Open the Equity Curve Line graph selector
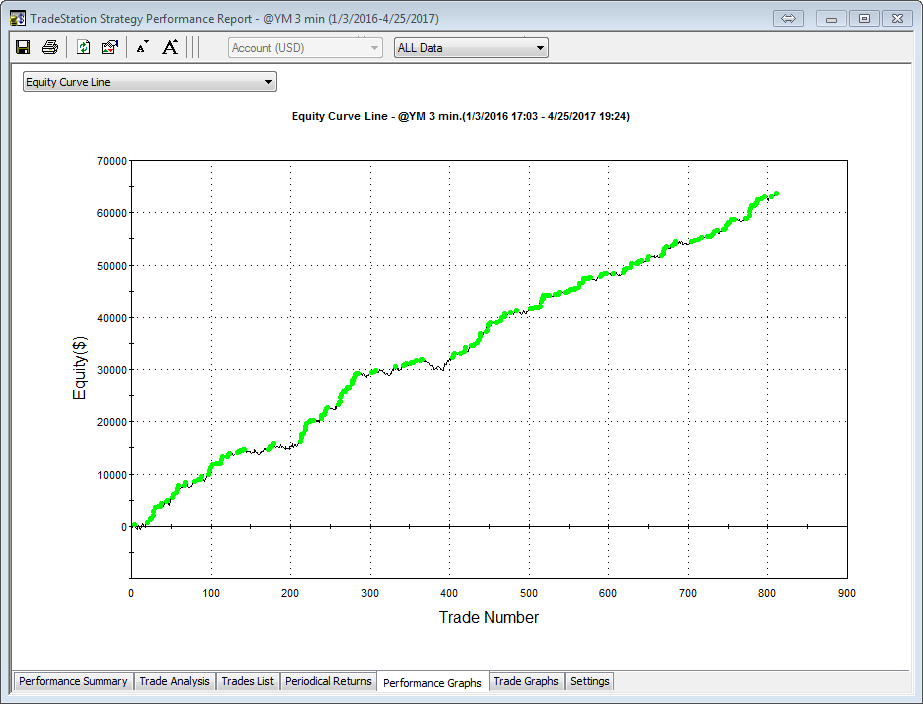Image resolution: width=923 pixels, height=704 pixels. click(x=149, y=82)
